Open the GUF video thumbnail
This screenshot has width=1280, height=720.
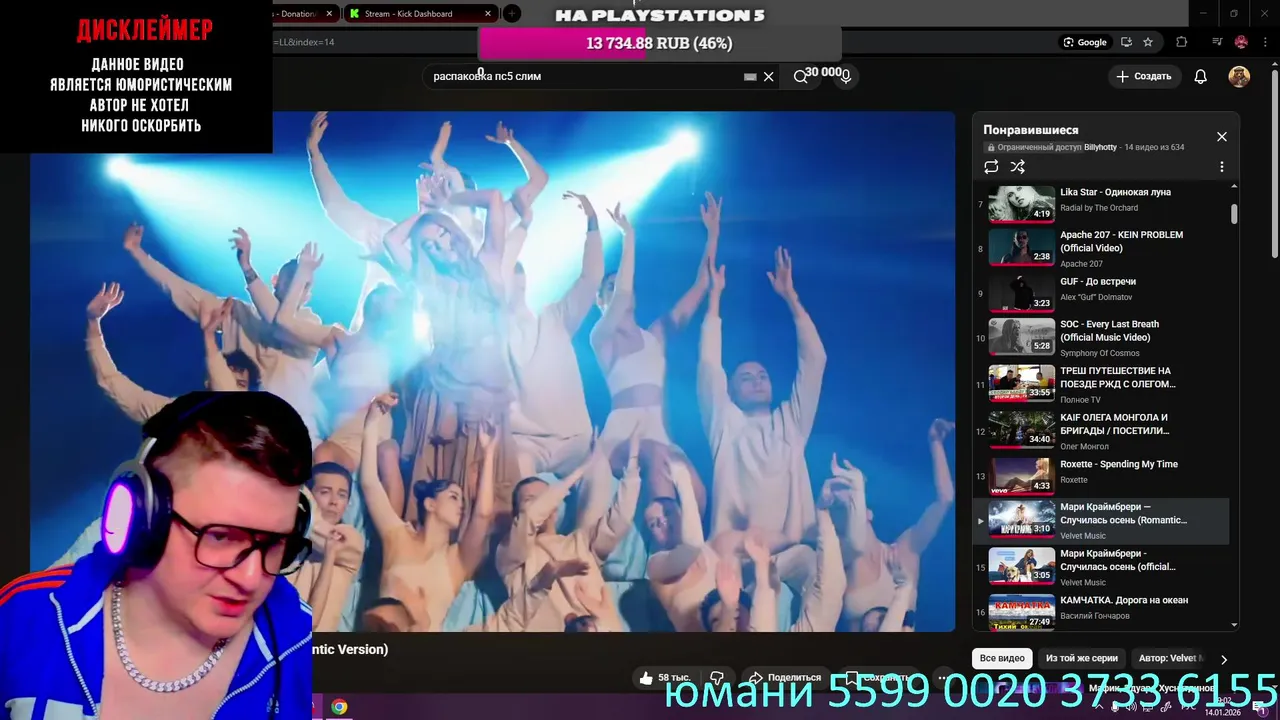1022,294
